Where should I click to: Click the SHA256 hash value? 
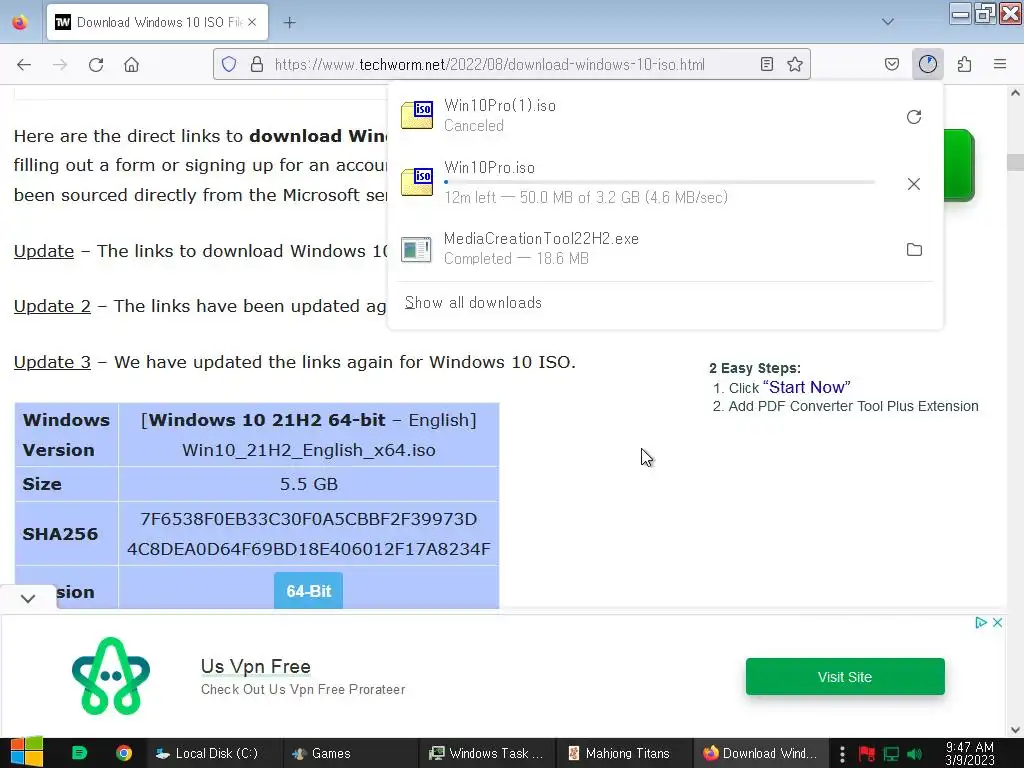[309, 534]
